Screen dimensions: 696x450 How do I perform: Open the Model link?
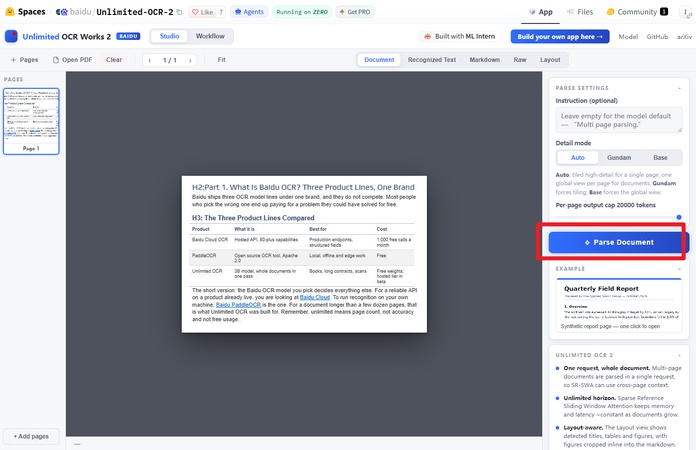tap(628, 37)
